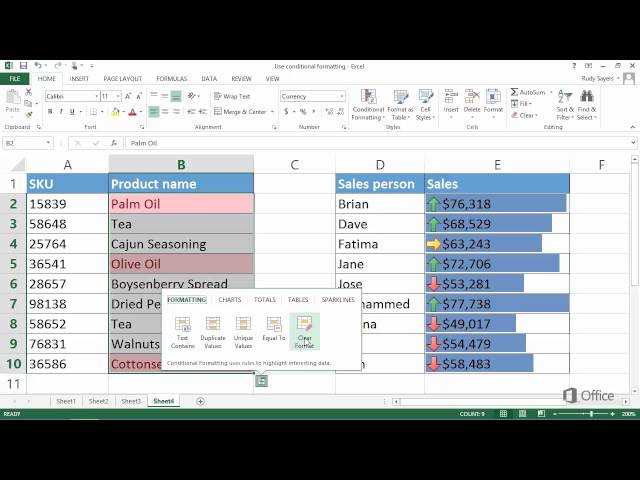Choose Text Contains quick analysis option
Viewport: 640px width, 480px height.
coord(182,332)
